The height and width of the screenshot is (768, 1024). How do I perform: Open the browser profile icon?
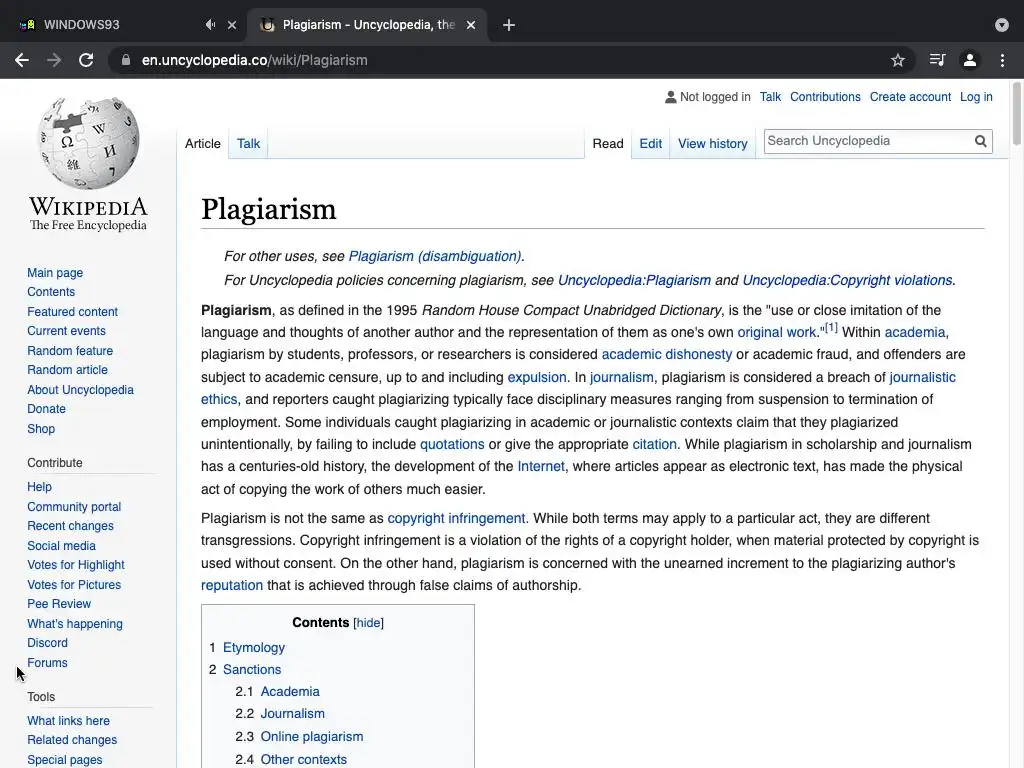970,60
